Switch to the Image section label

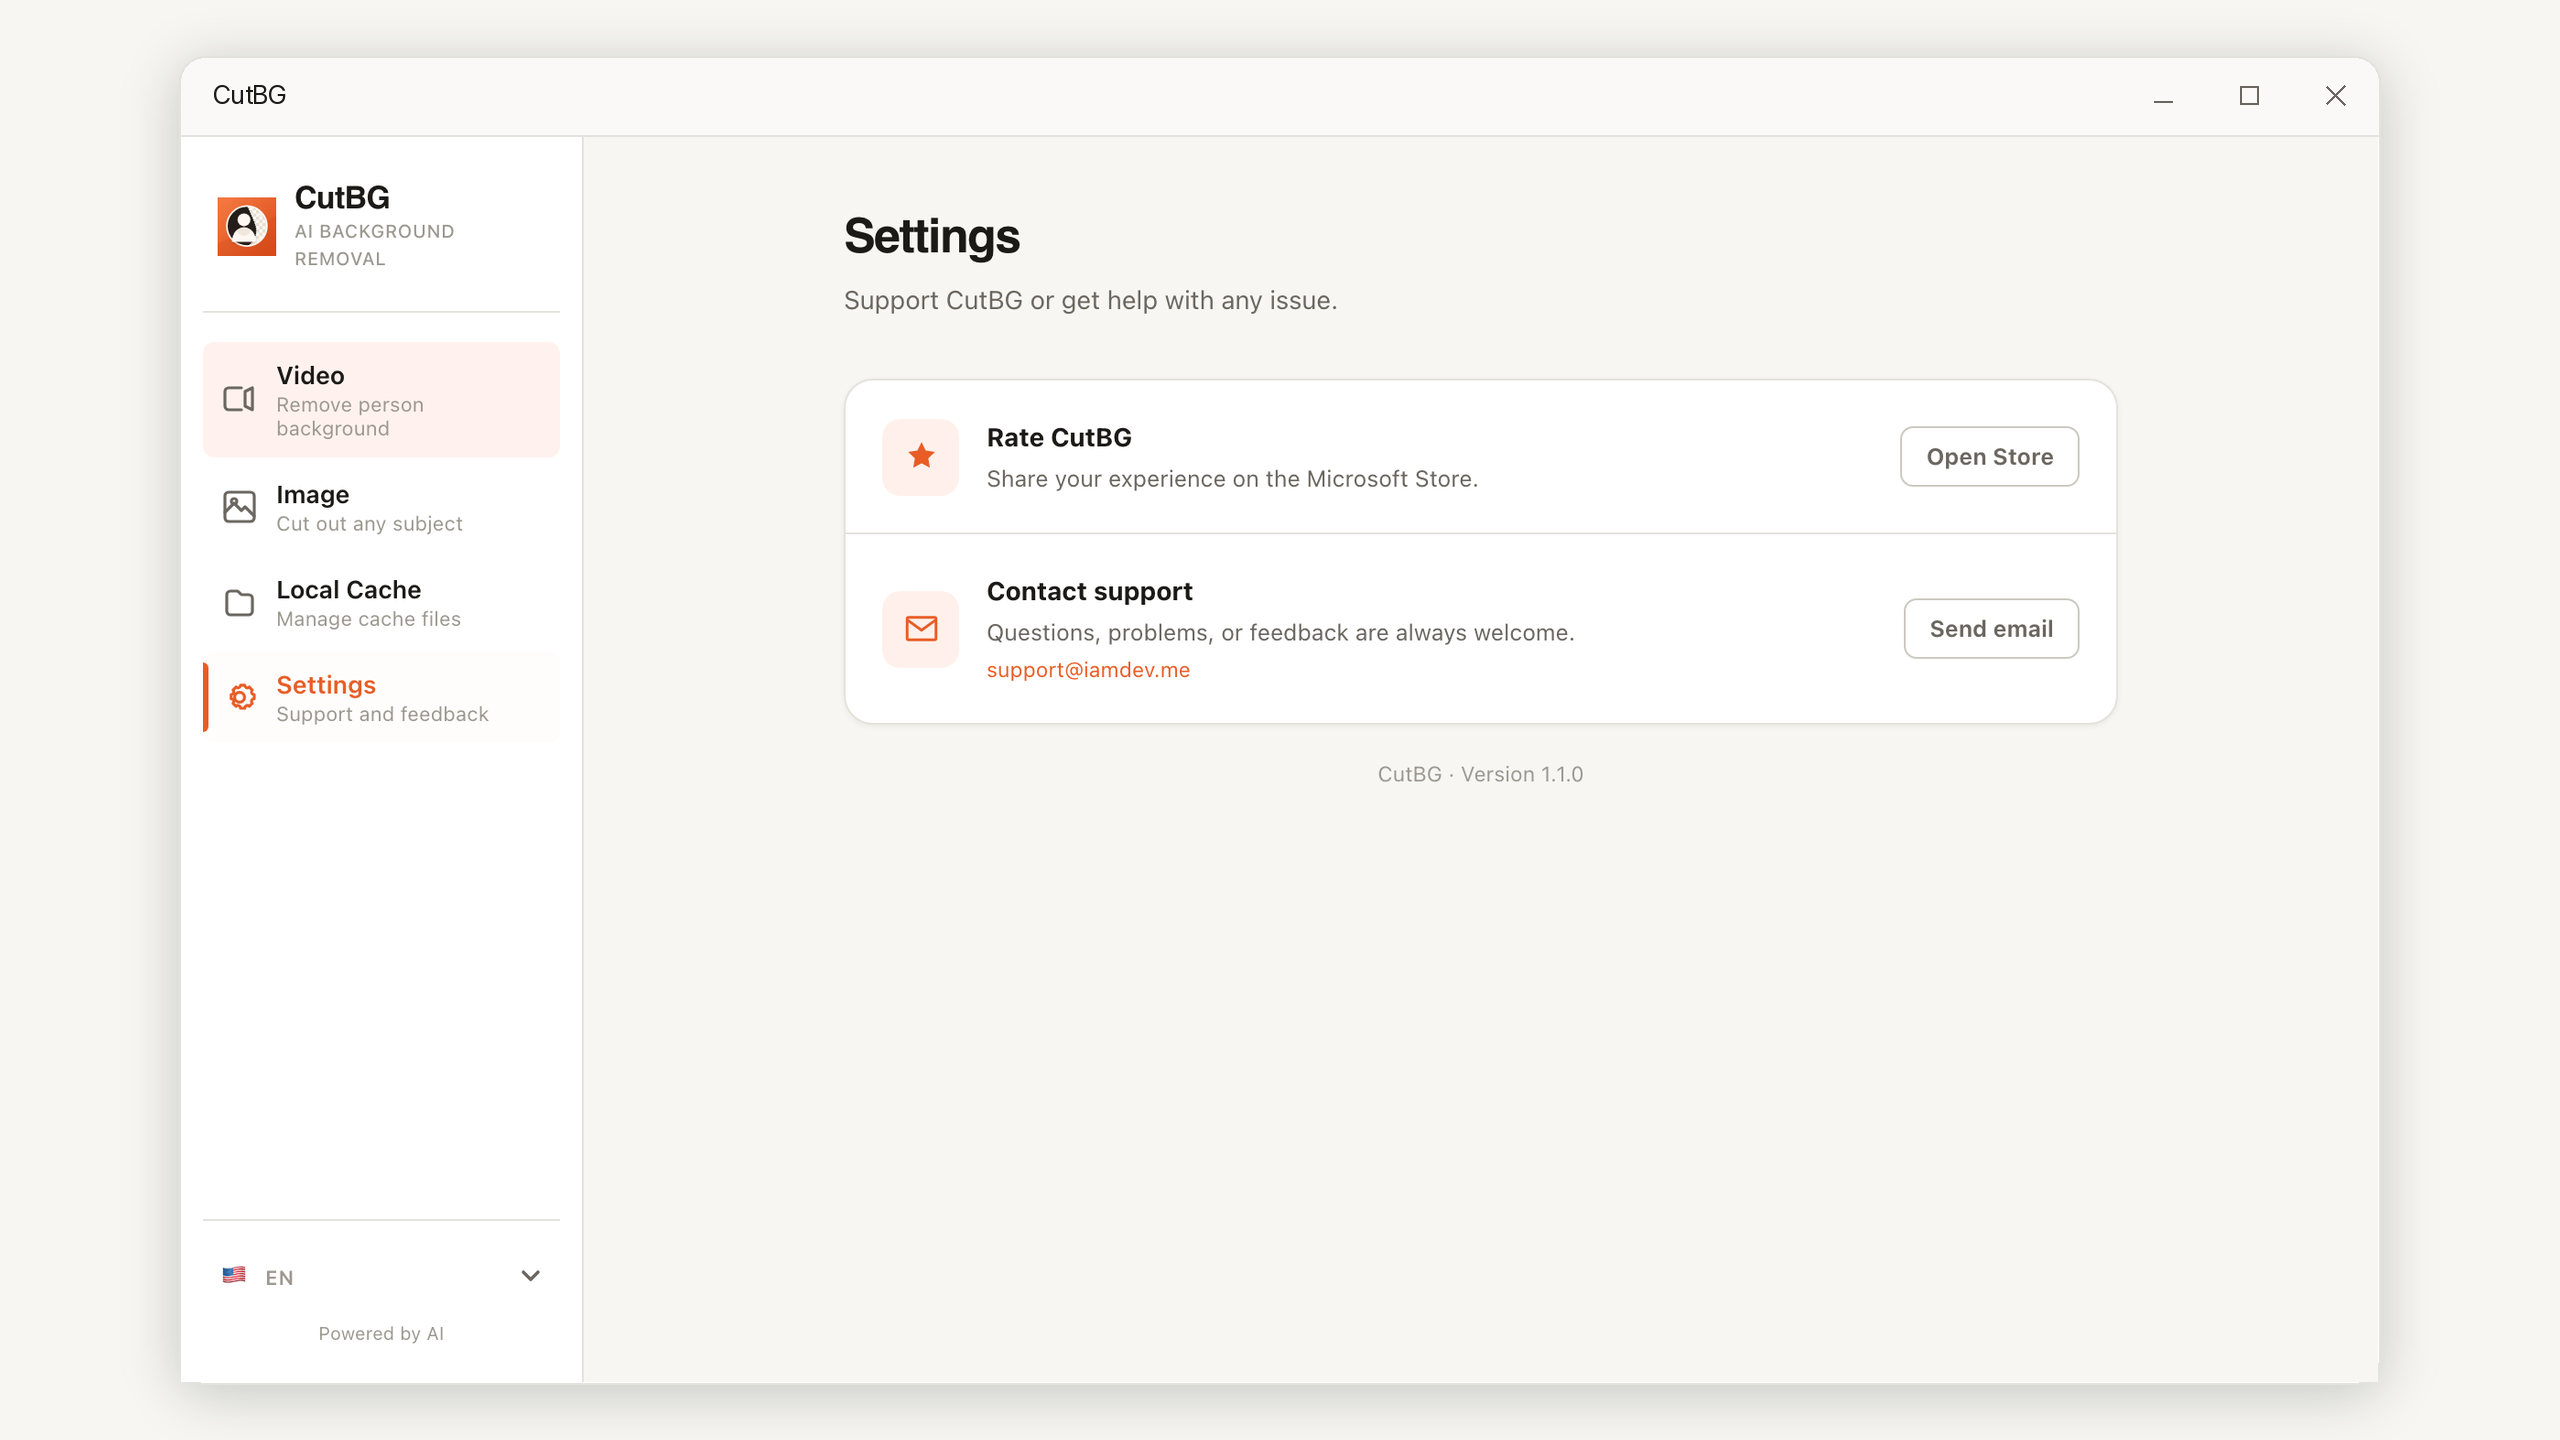312,494
